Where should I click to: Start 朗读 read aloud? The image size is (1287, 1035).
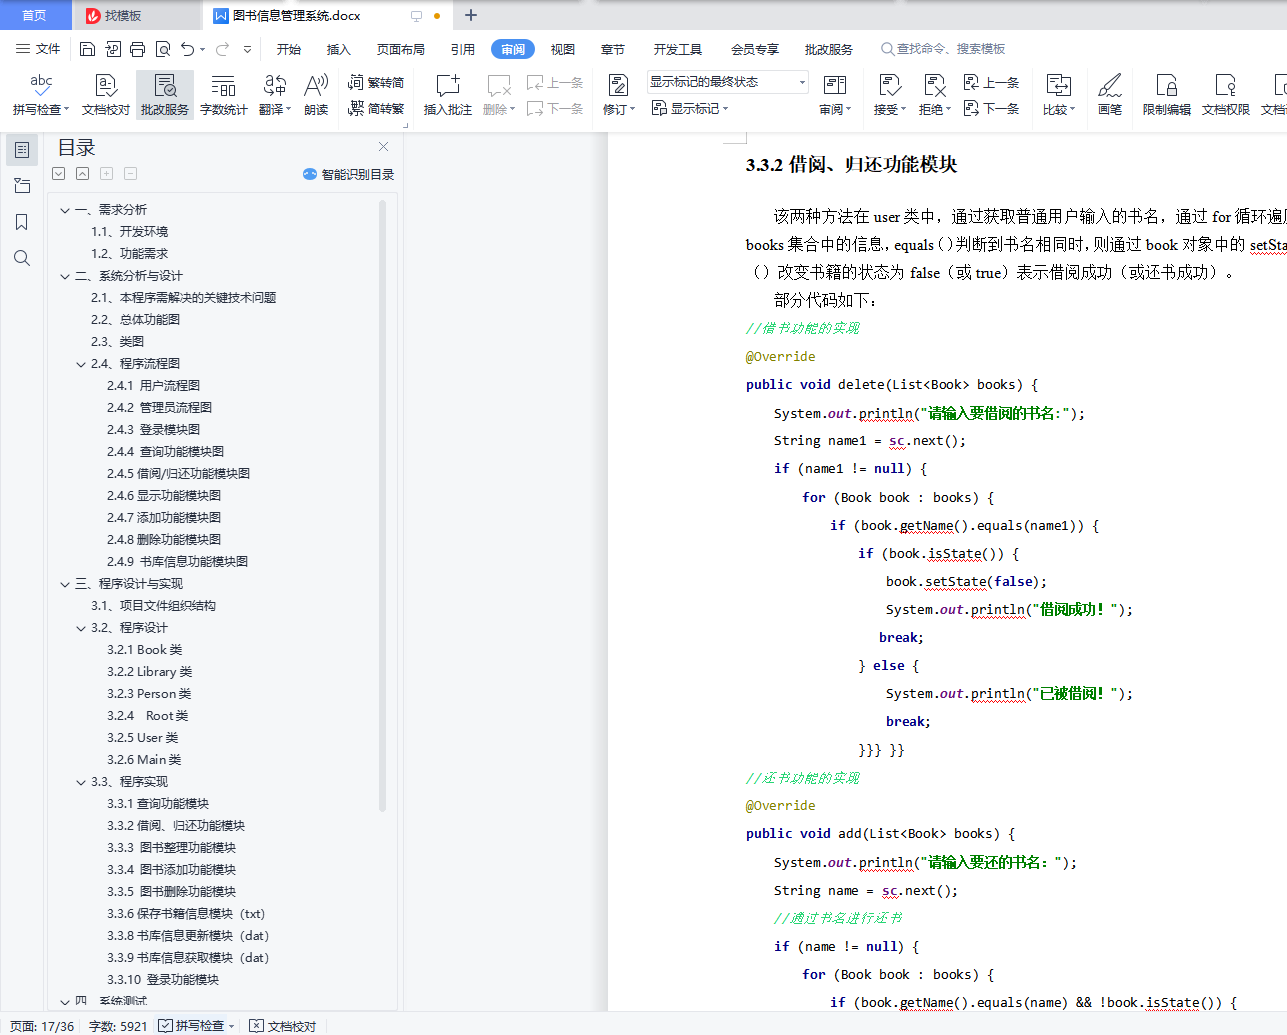[316, 94]
